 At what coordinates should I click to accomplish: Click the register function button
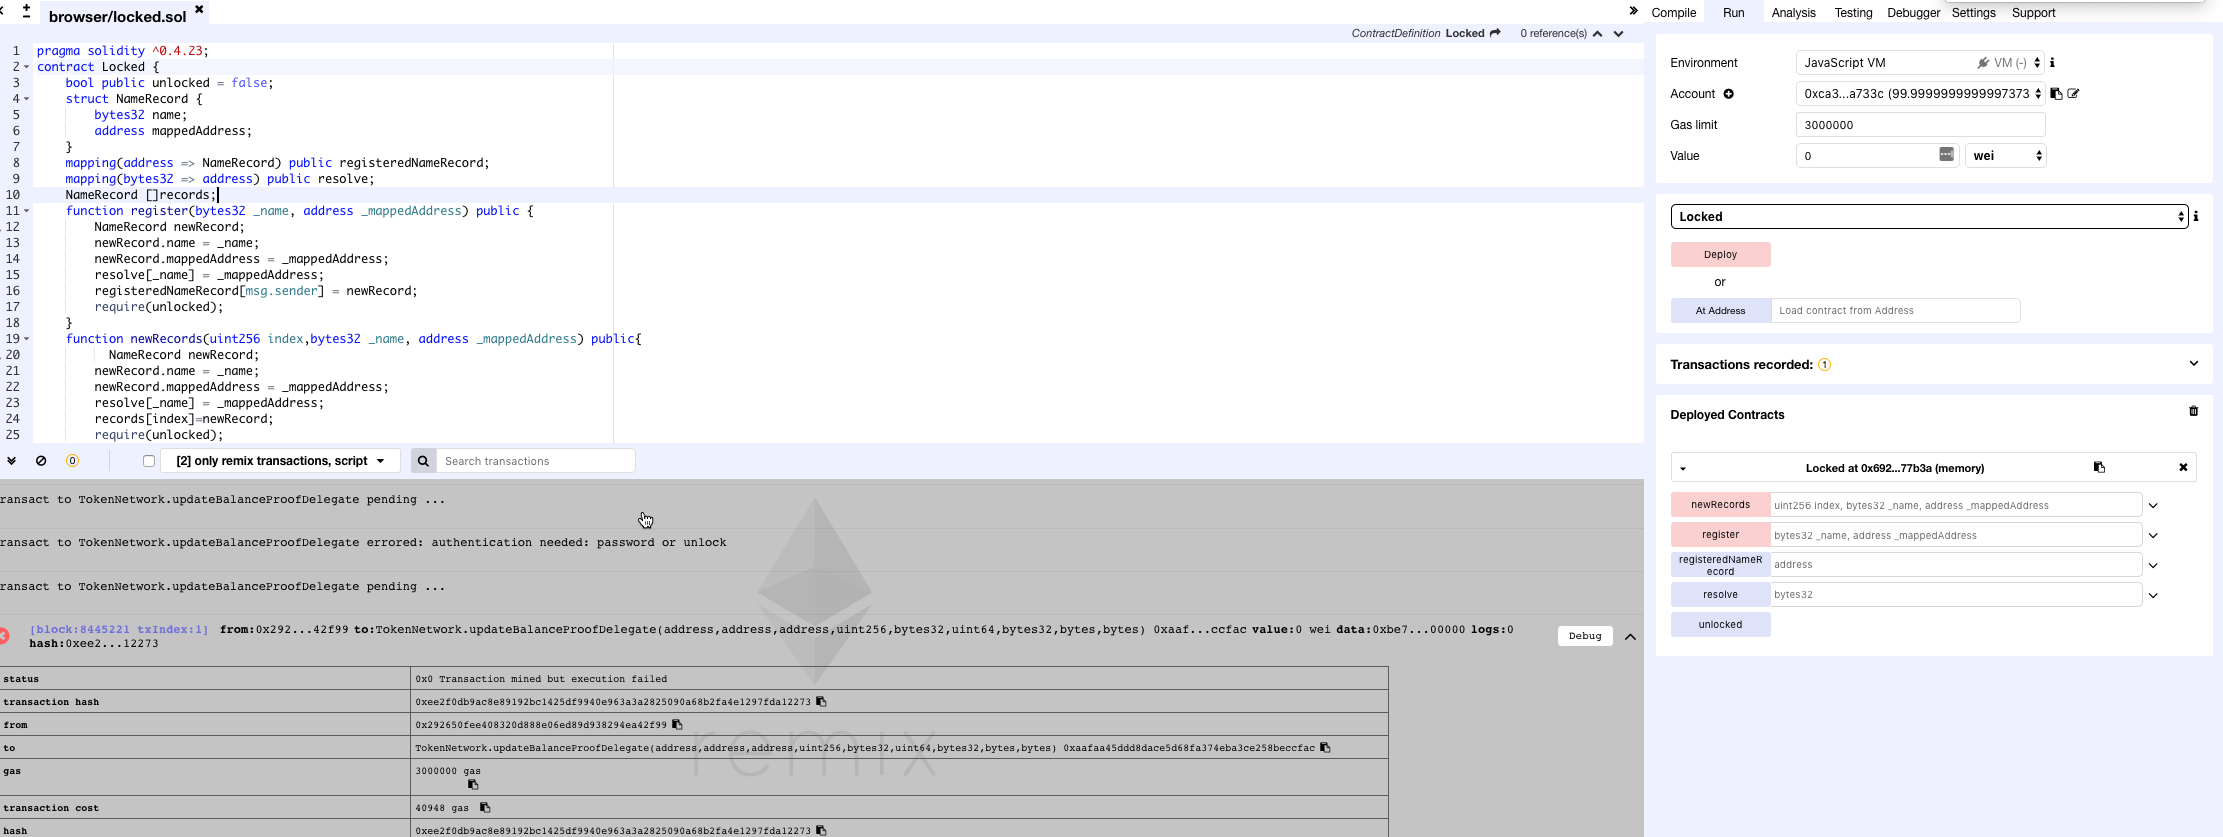tap(1720, 534)
